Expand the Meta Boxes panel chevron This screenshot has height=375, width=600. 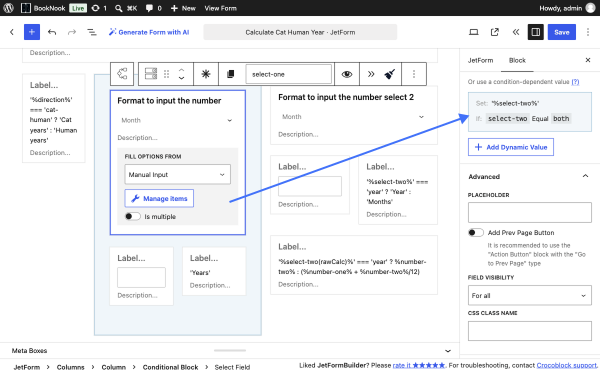point(448,351)
